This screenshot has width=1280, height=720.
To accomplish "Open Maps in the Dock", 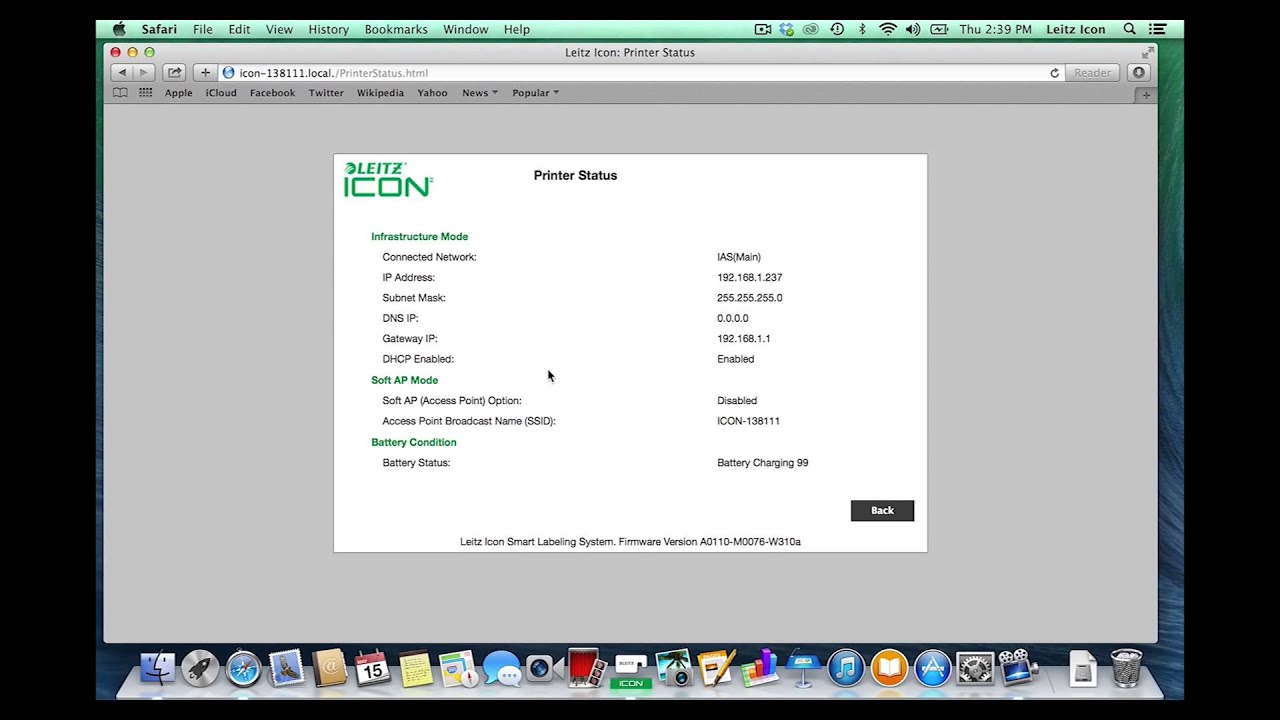I will coord(458,669).
